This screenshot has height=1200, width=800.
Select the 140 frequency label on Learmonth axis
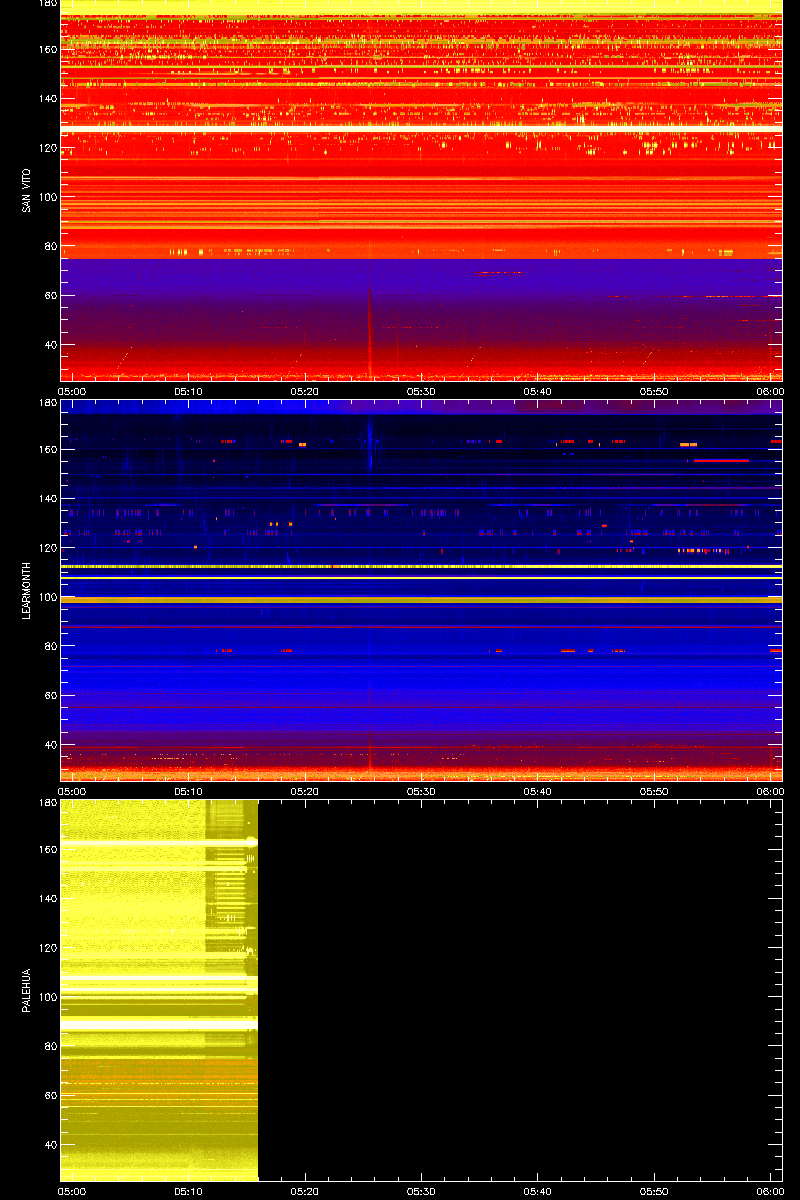pos(46,499)
